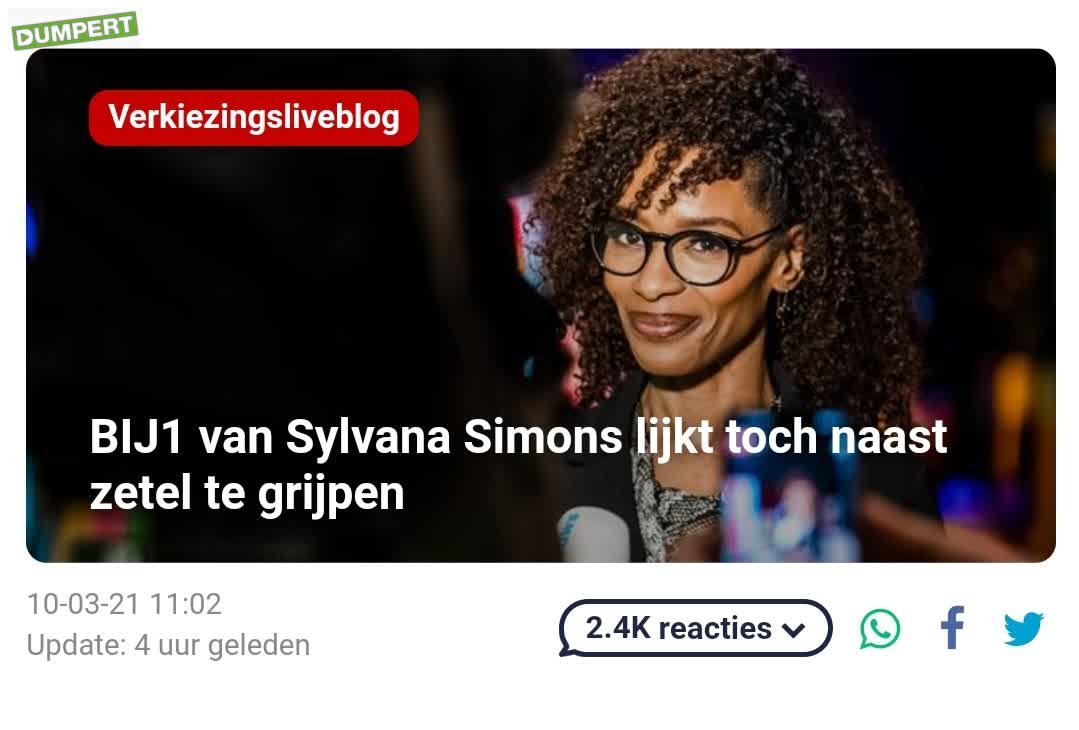This screenshot has width=1079, height=730.
Task: Click the 'Update: 4 uur geleden' text
Action: pos(169,645)
